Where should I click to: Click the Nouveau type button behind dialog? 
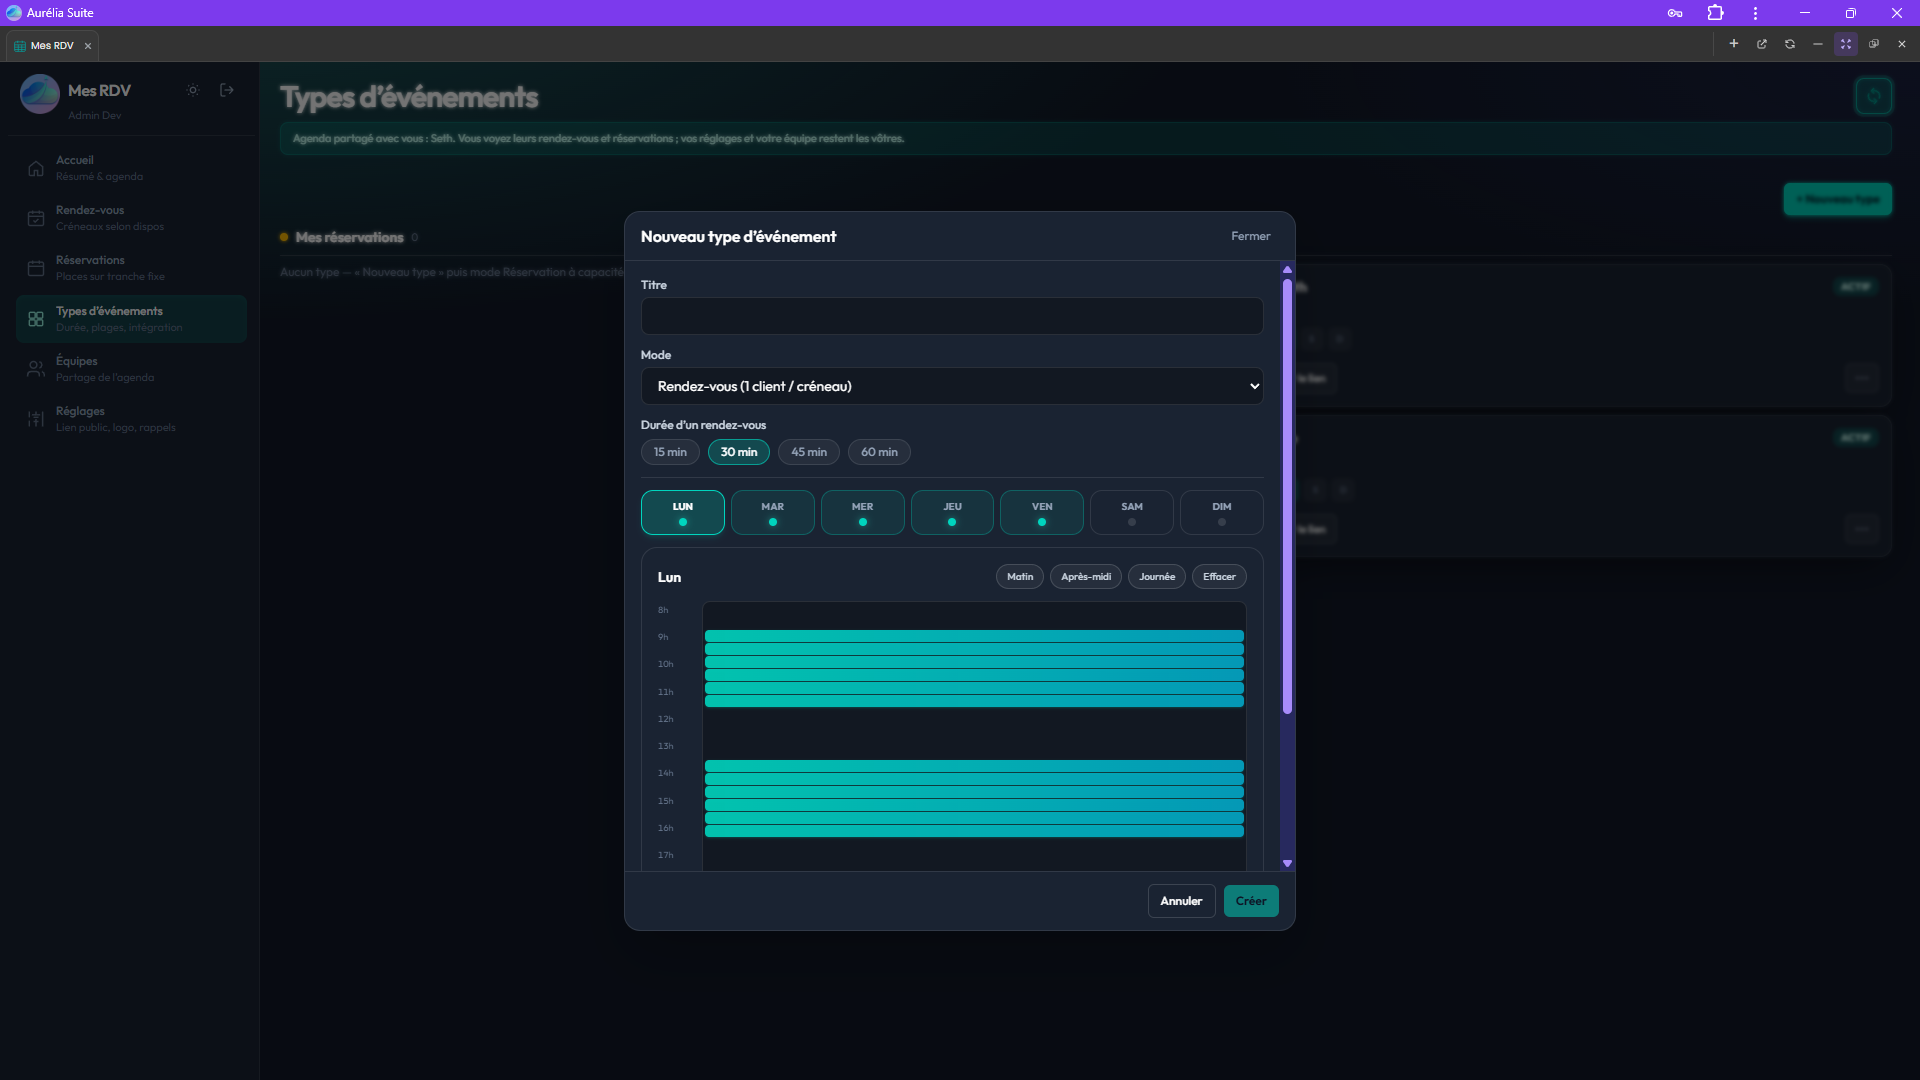coord(1838,199)
